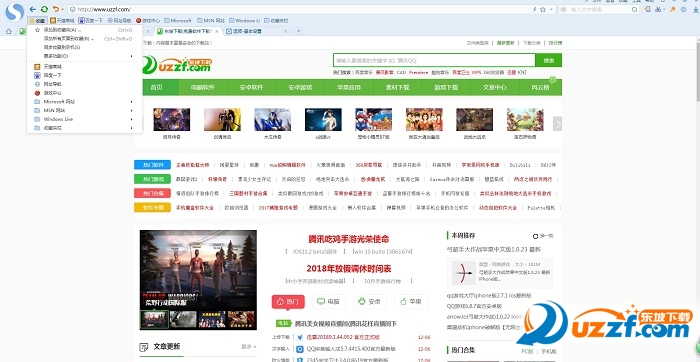
Task: Go back with the blue back arrow
Action: pyautogui.click(x=33, y=9)
